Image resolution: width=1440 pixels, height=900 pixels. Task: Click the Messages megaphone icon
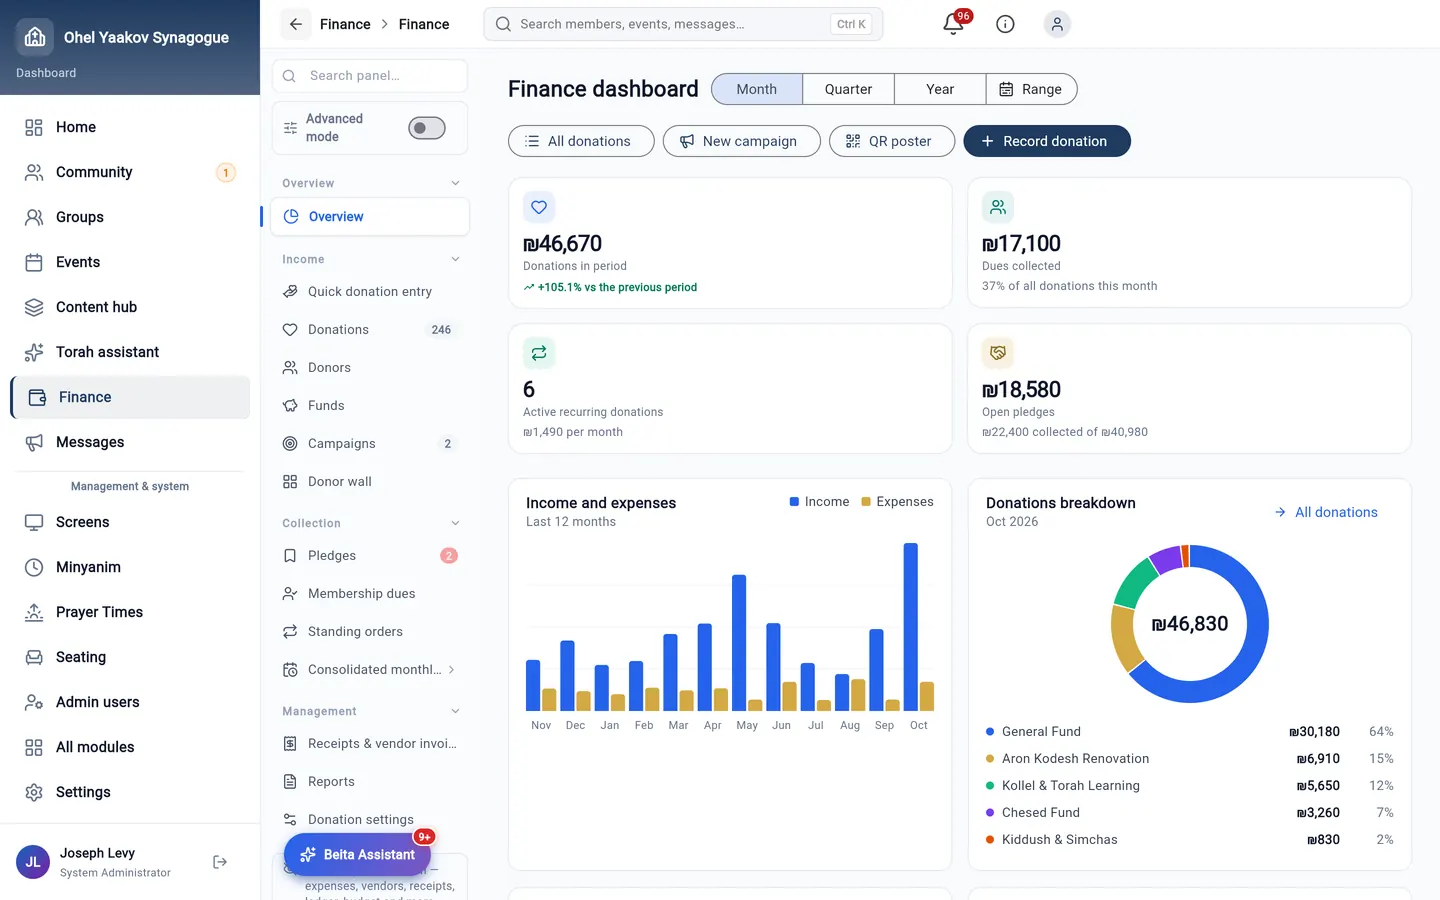[x=34, y=442]
